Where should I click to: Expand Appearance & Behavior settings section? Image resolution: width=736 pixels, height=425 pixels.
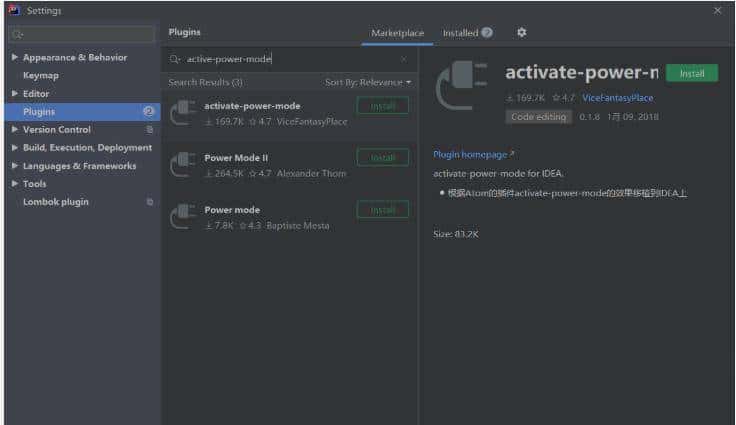coord(15,58)
